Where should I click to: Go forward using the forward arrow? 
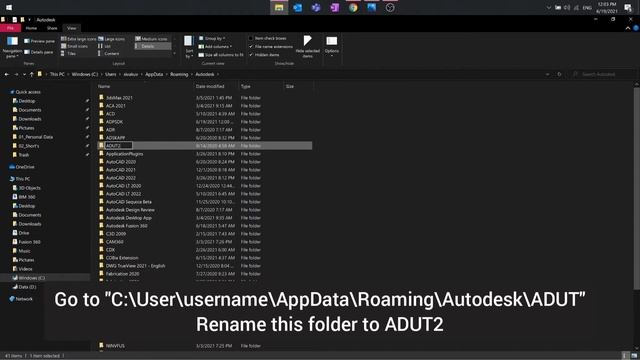coord(16,74)
